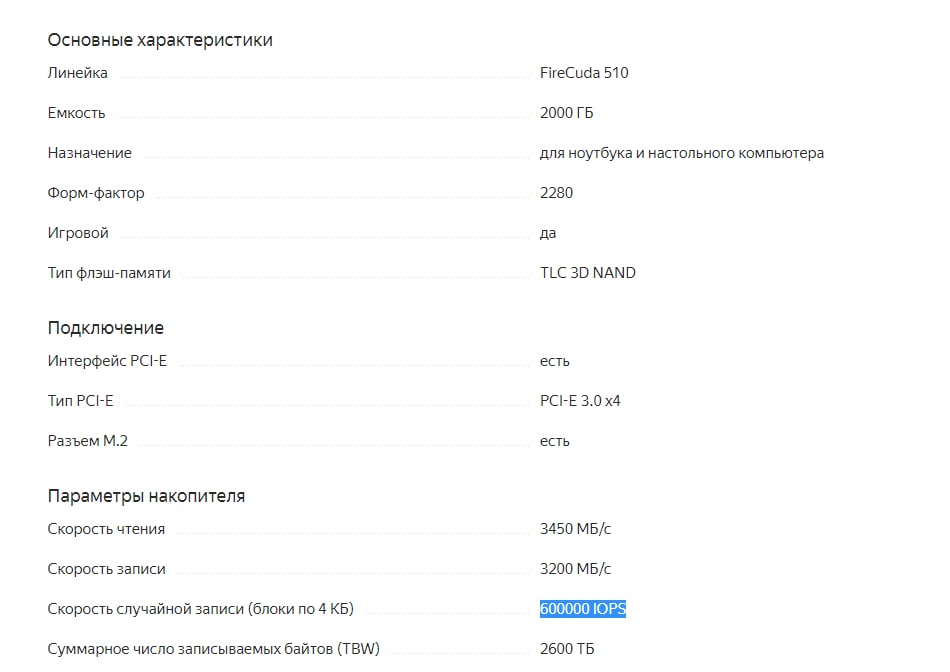Click the TLC 3D NAND value
This screenshot has width=950, height=672.
coord(588,273)
